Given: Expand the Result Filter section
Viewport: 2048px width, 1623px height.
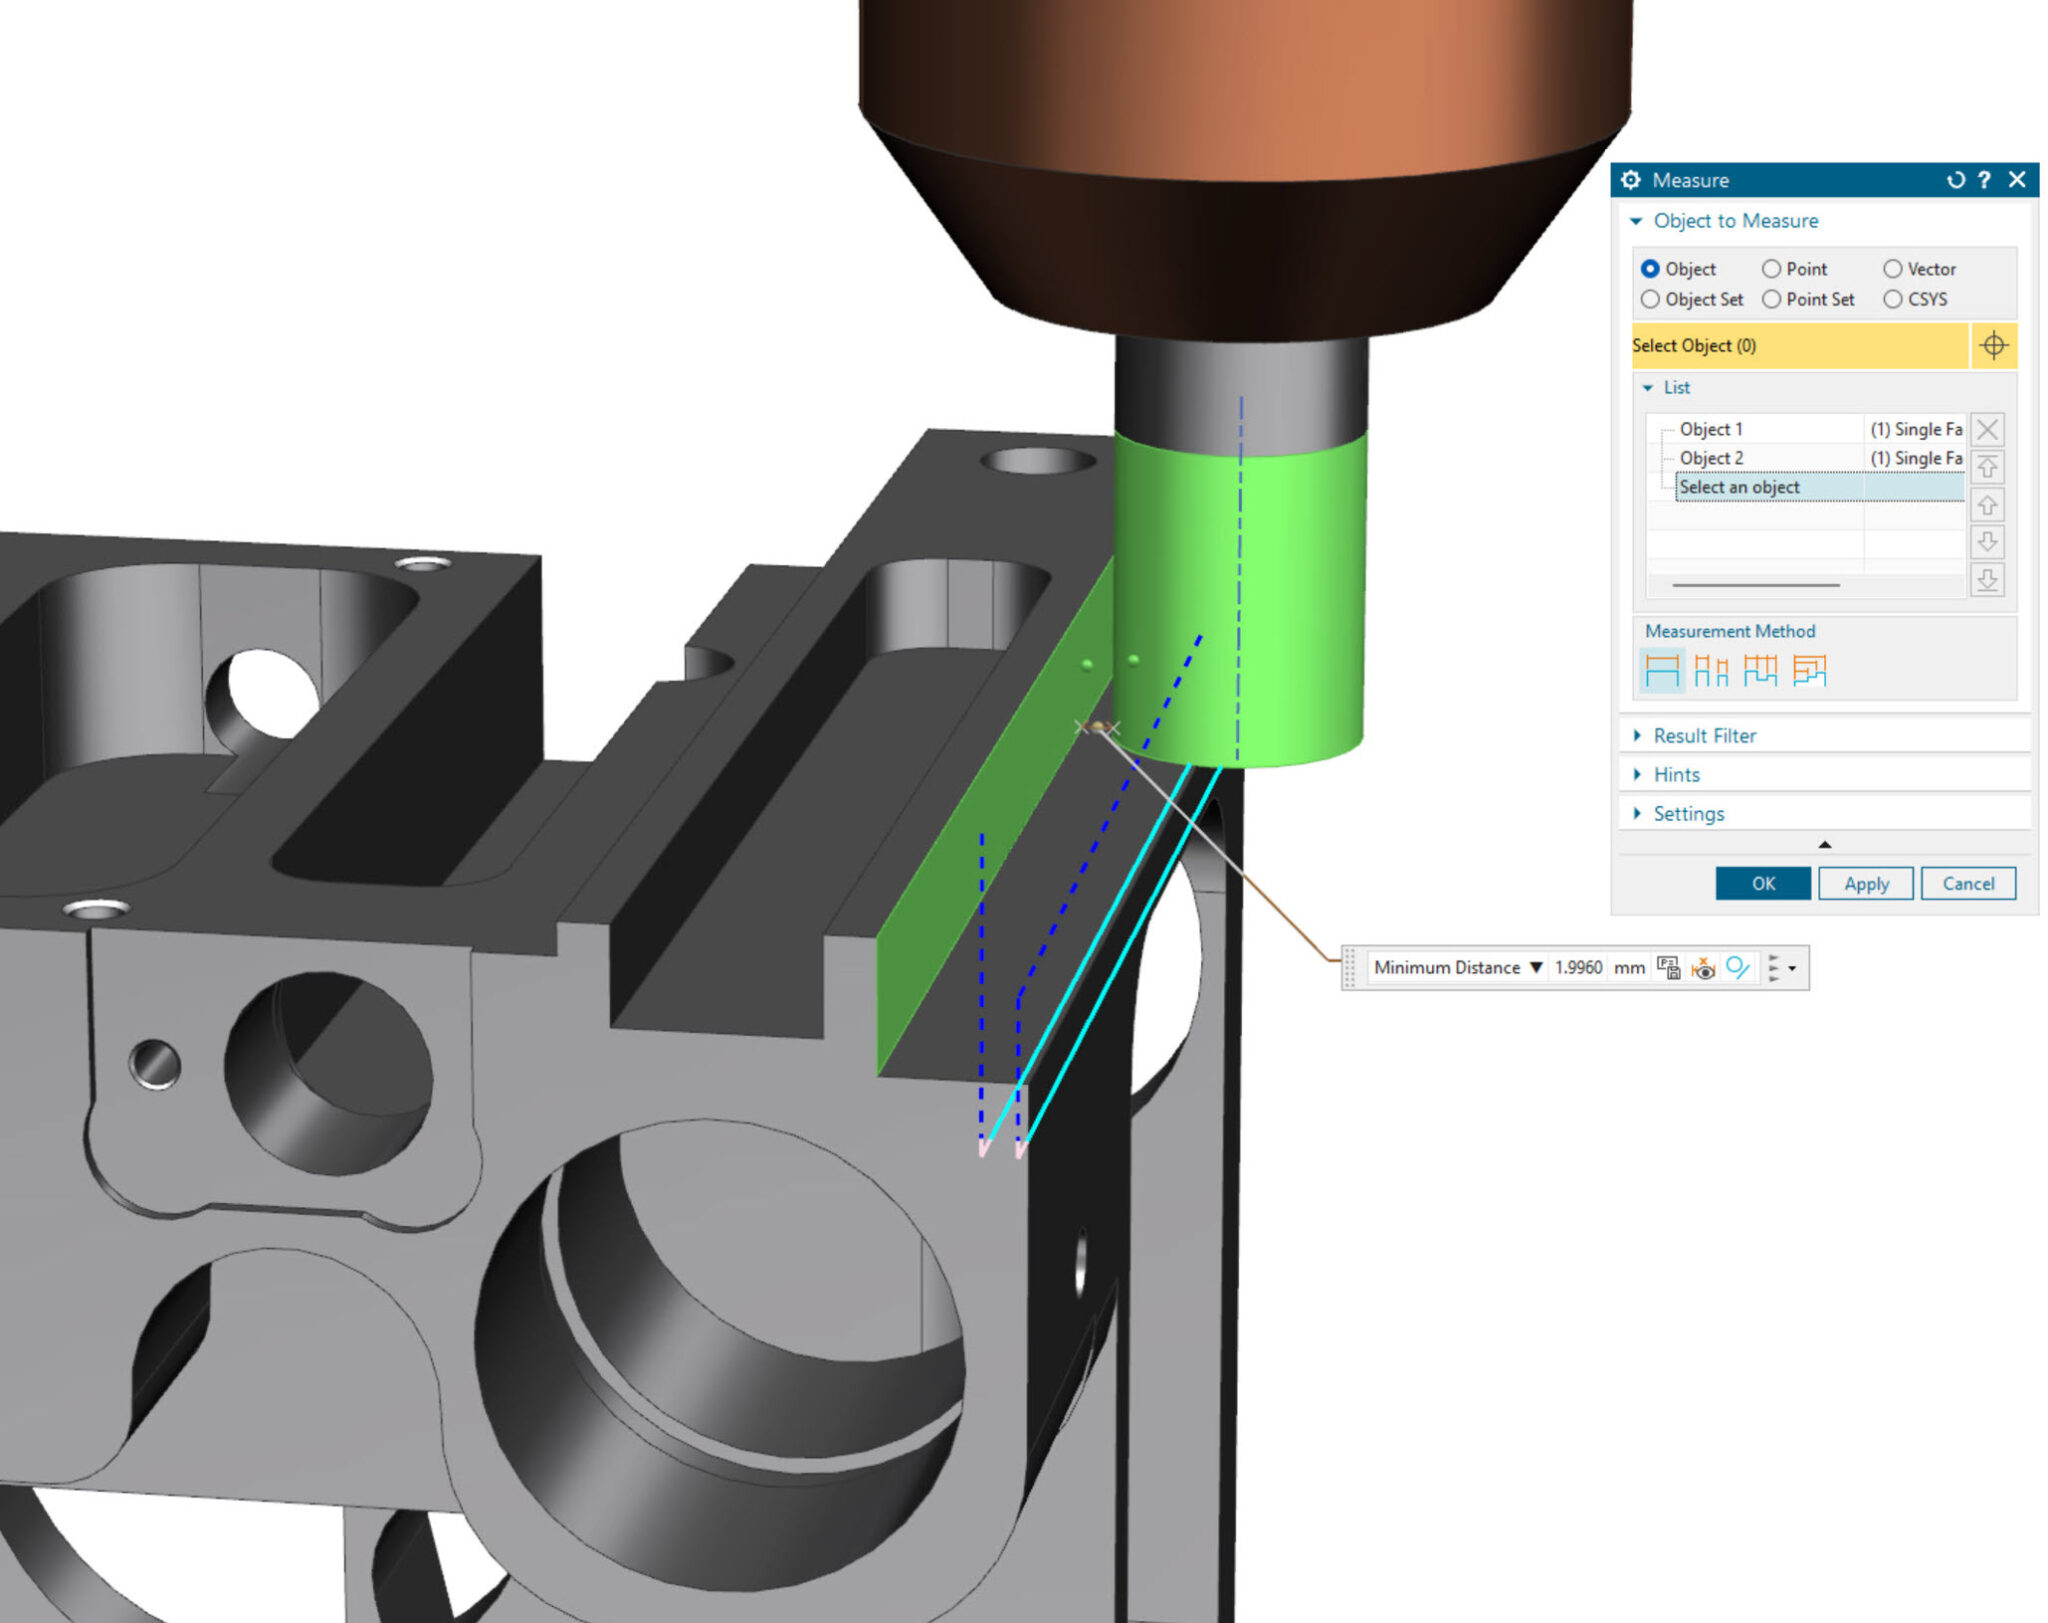Looking at the screenshot, I should click(x=1638, y=735).
